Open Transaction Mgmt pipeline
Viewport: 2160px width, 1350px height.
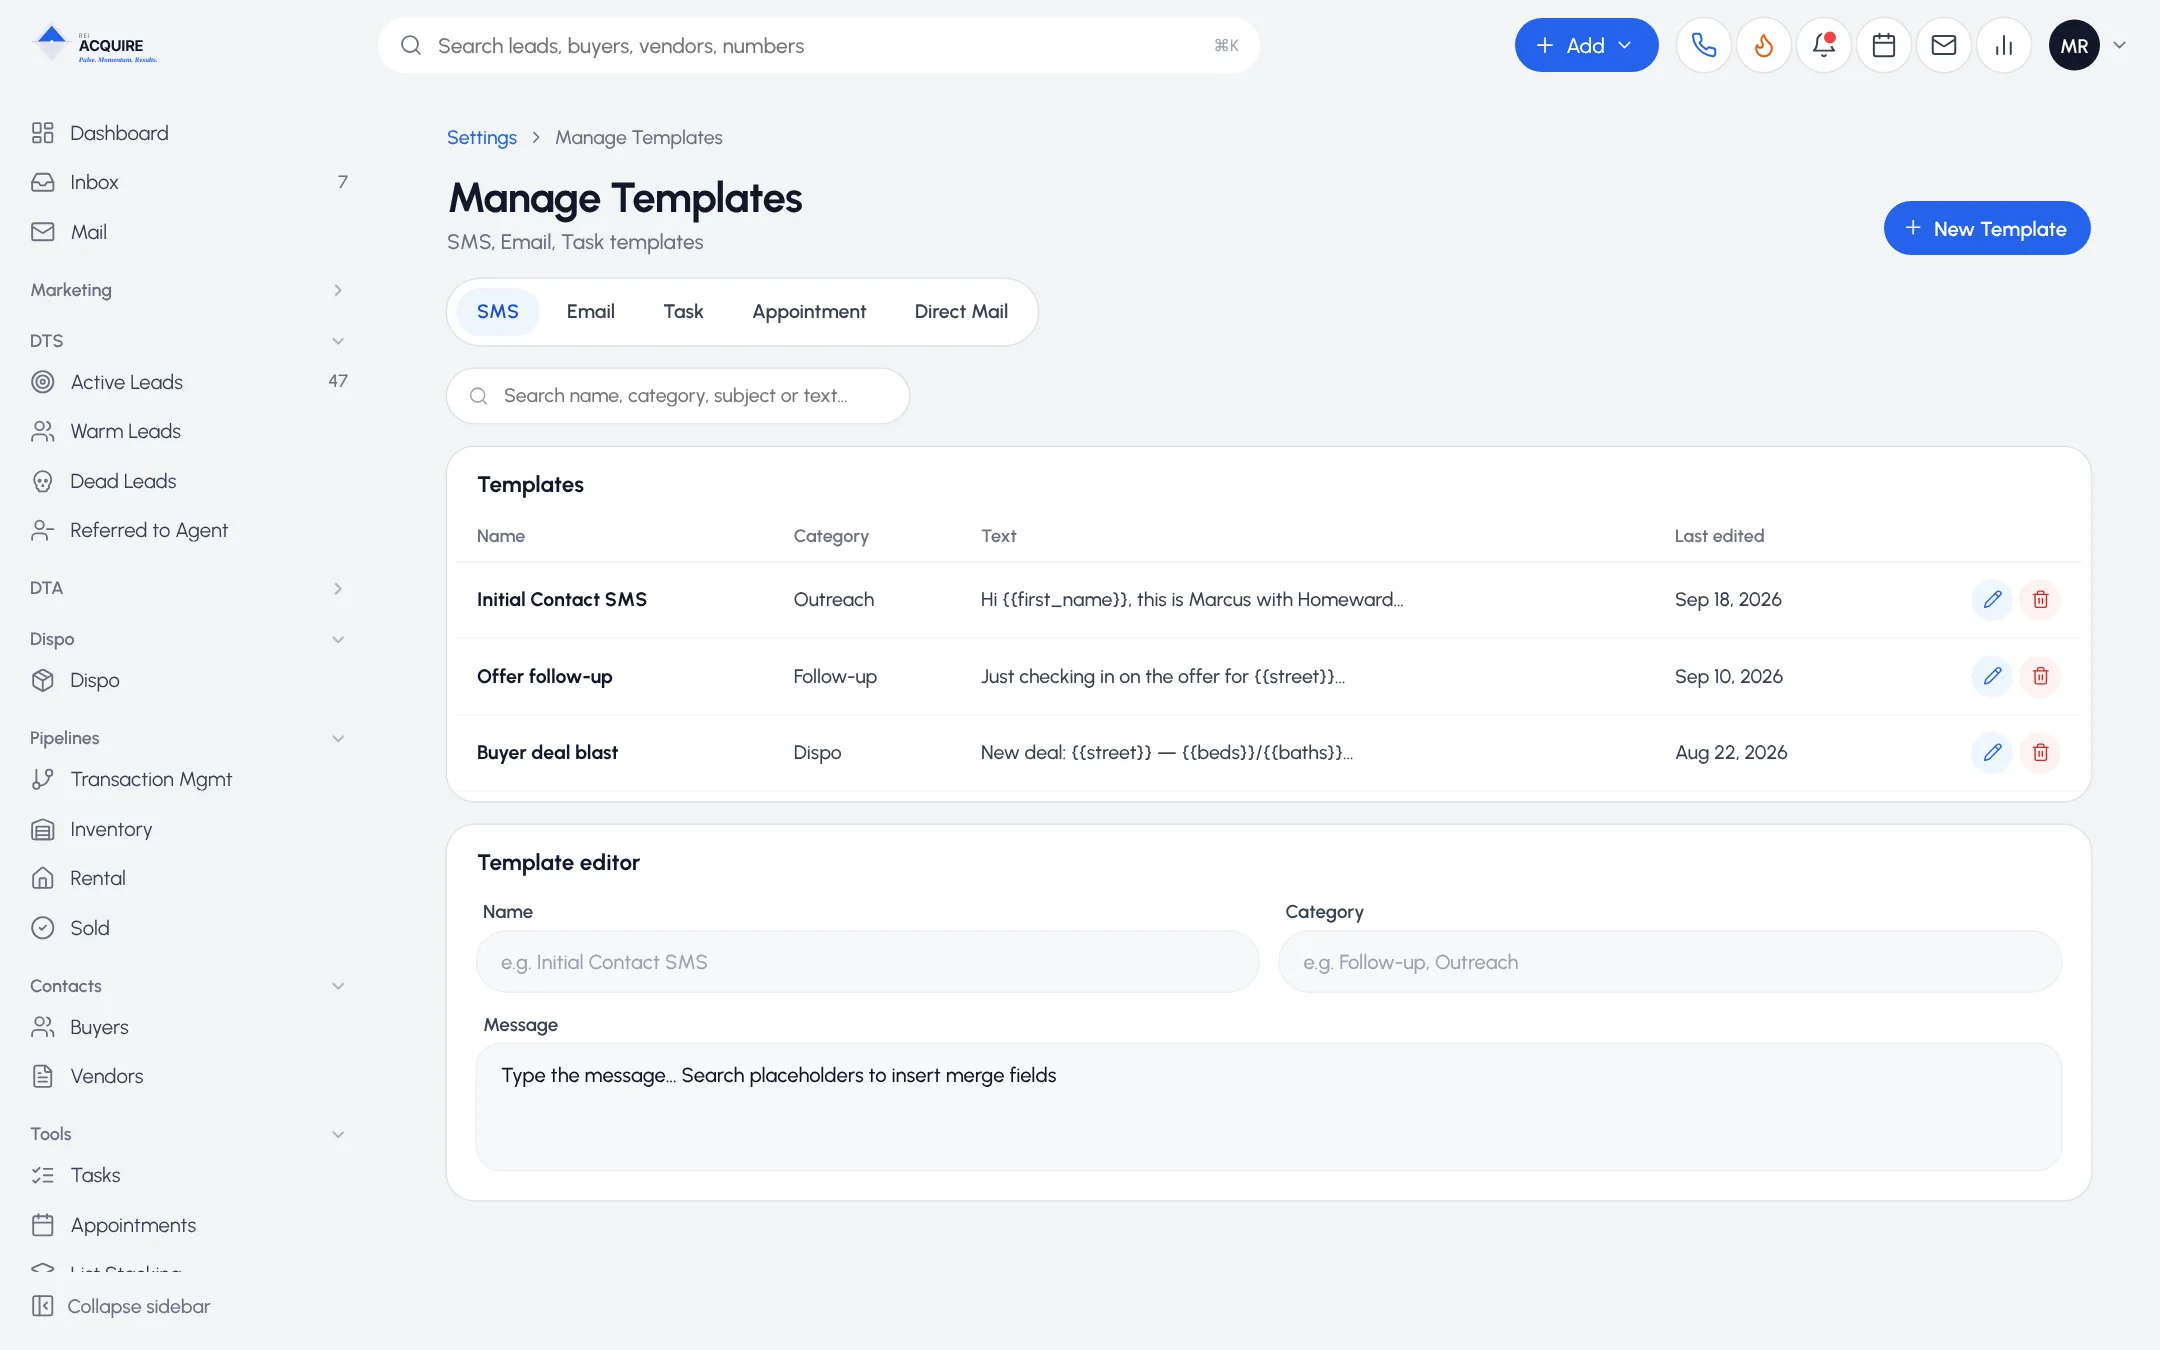pyautogui.click(x=190, y=779)
